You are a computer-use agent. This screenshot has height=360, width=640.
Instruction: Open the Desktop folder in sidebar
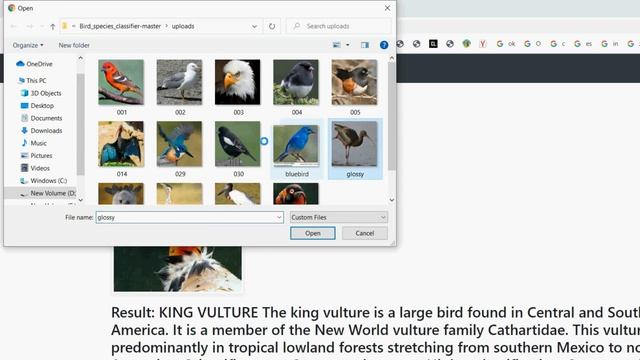(x=37, y=106)
